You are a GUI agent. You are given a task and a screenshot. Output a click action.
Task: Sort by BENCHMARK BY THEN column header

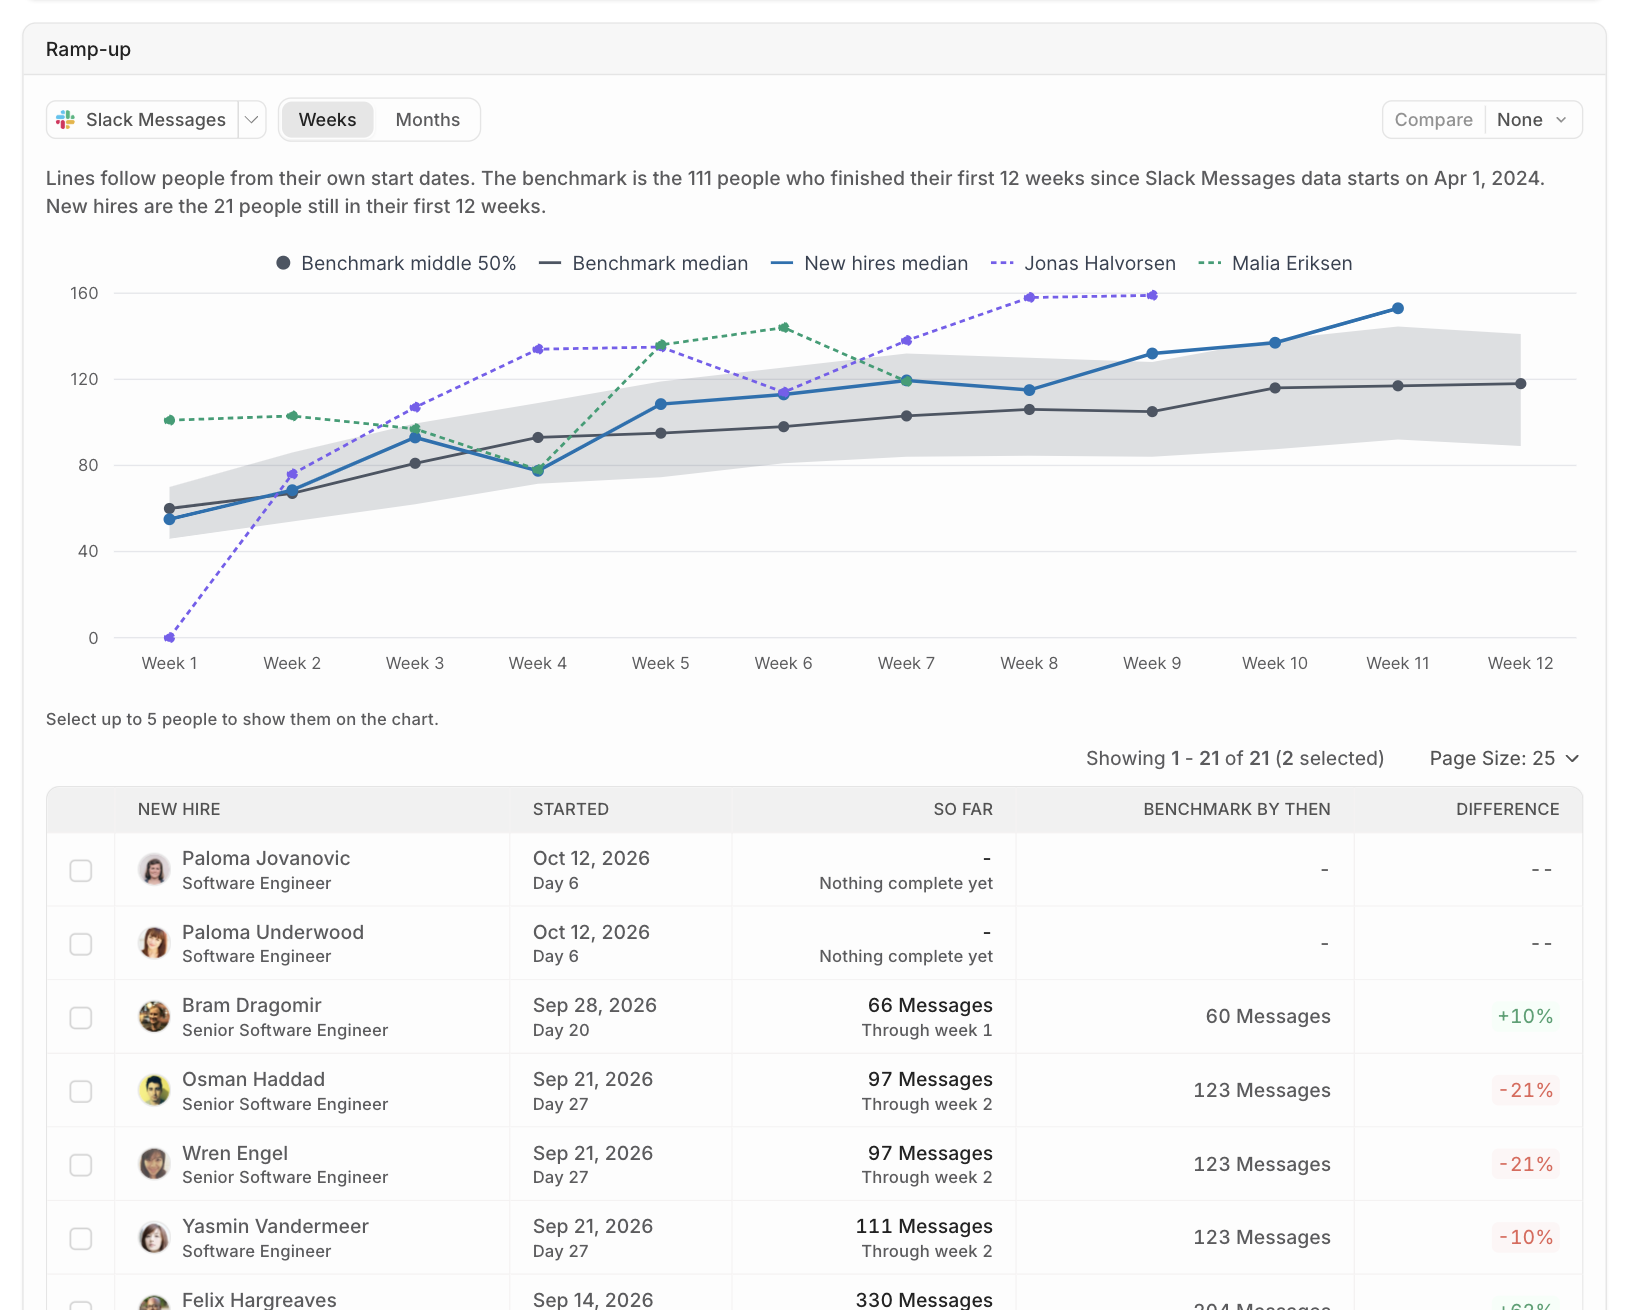click(1237, 809)
